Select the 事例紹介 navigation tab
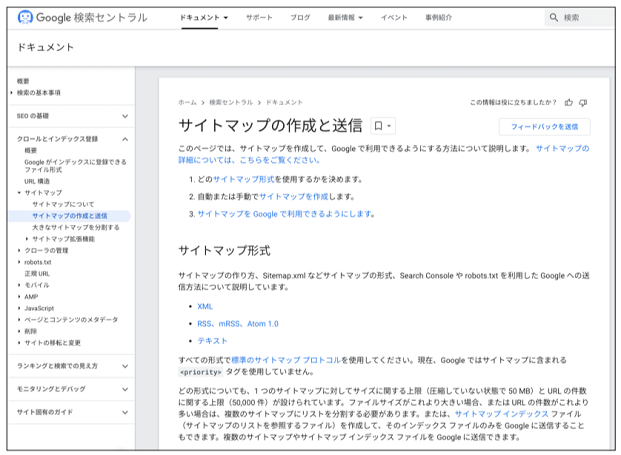The height and width of the screenshot is (455, 621). [x=438, y=17]
